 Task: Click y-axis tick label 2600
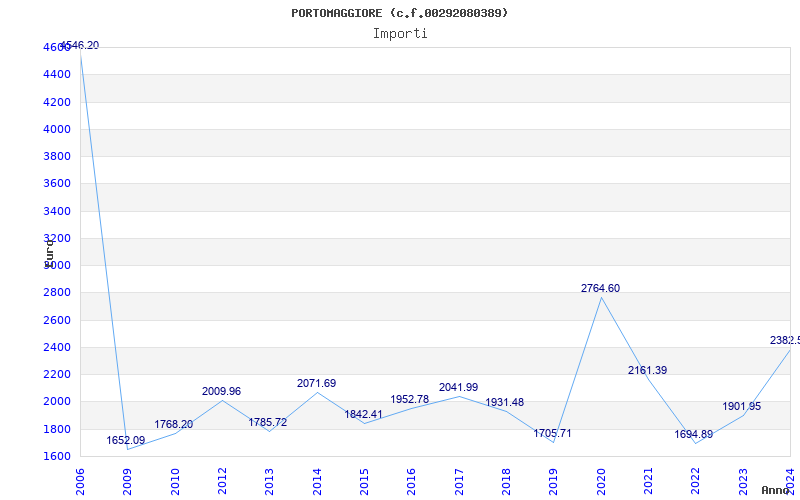pos(57,320)
